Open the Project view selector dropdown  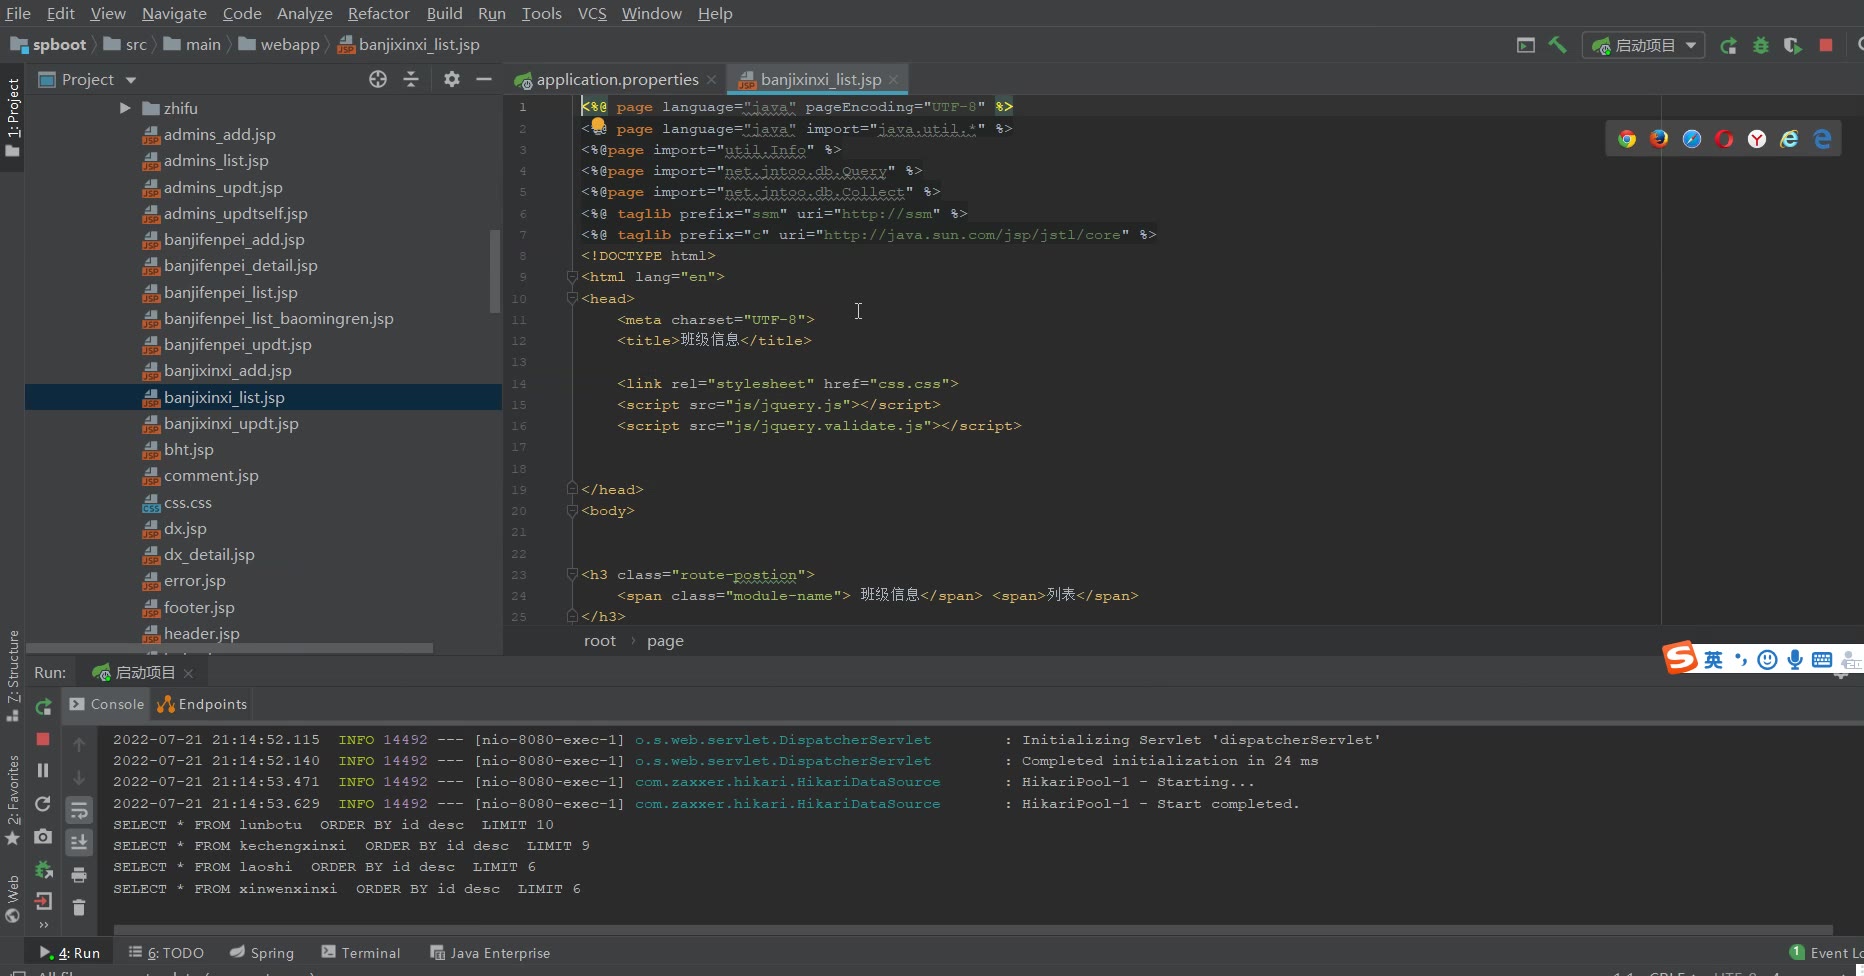click(x=130, y=80)
